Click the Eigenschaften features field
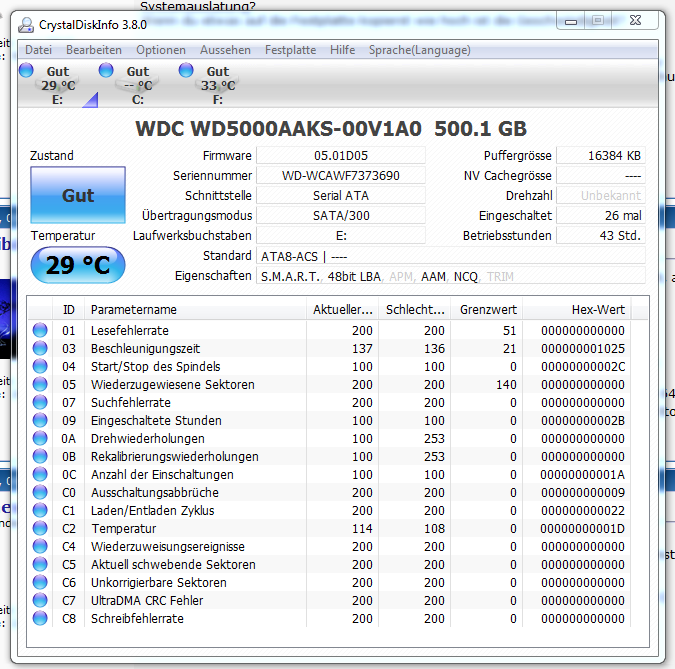The height and width of the screenshot is (669, 675). tap(451, 276)
